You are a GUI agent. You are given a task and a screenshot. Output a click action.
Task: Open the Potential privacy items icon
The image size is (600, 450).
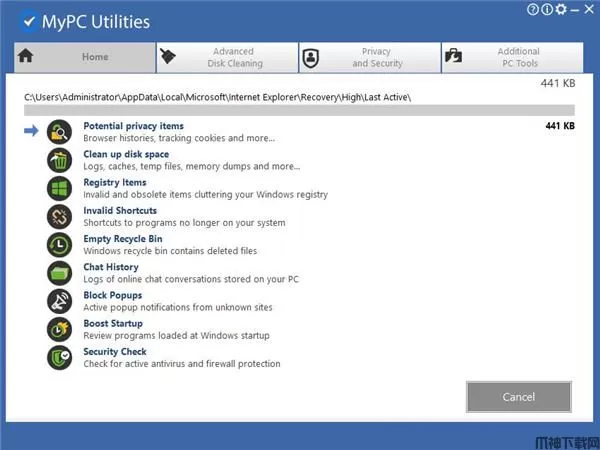click(x=59, y=132)
